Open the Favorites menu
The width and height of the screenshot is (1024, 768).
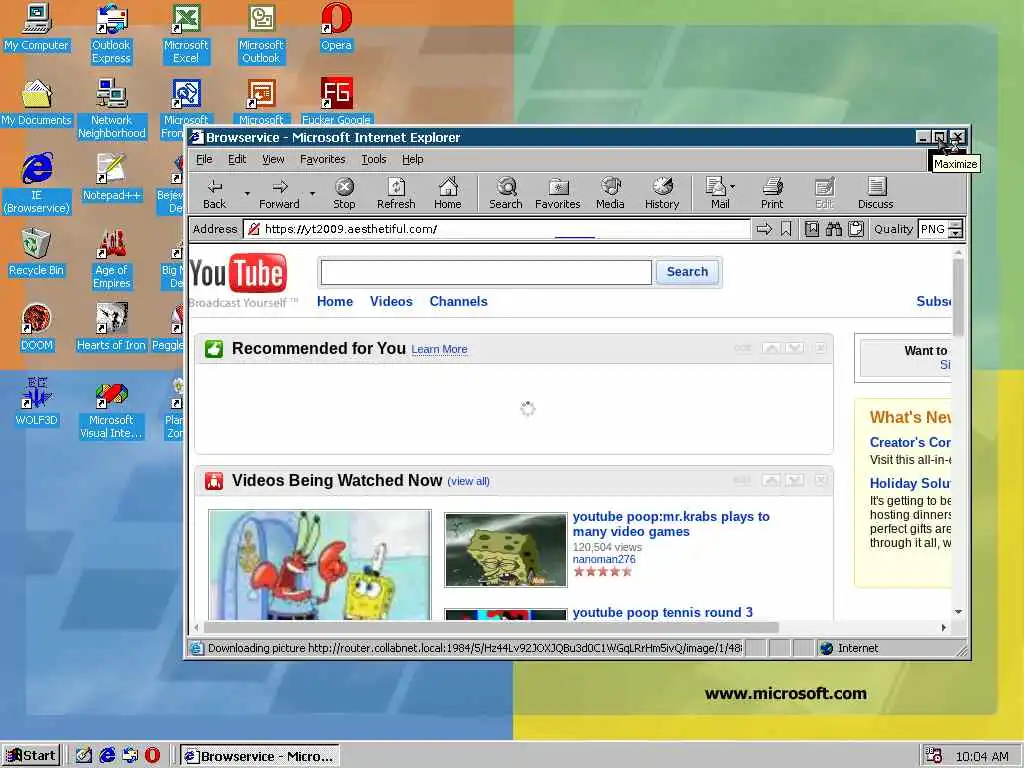pos(323,159)
